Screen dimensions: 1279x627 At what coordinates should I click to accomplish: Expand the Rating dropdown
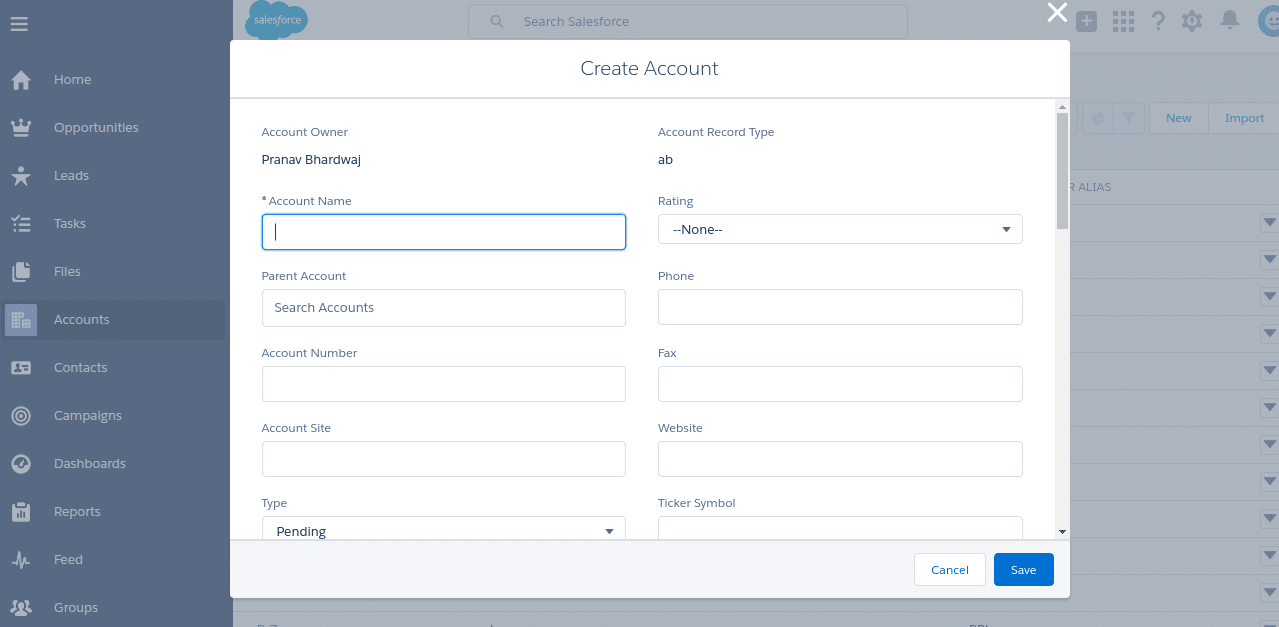pyautogui.click(x=840, y=230)
